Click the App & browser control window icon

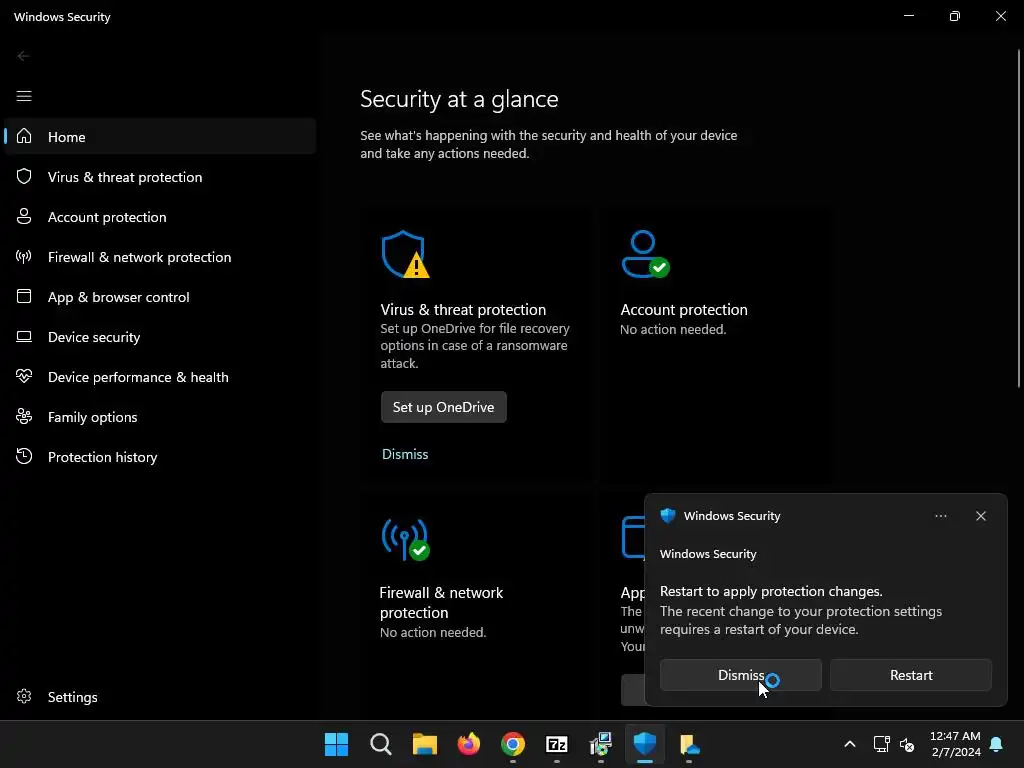click(x=24, y=296)
